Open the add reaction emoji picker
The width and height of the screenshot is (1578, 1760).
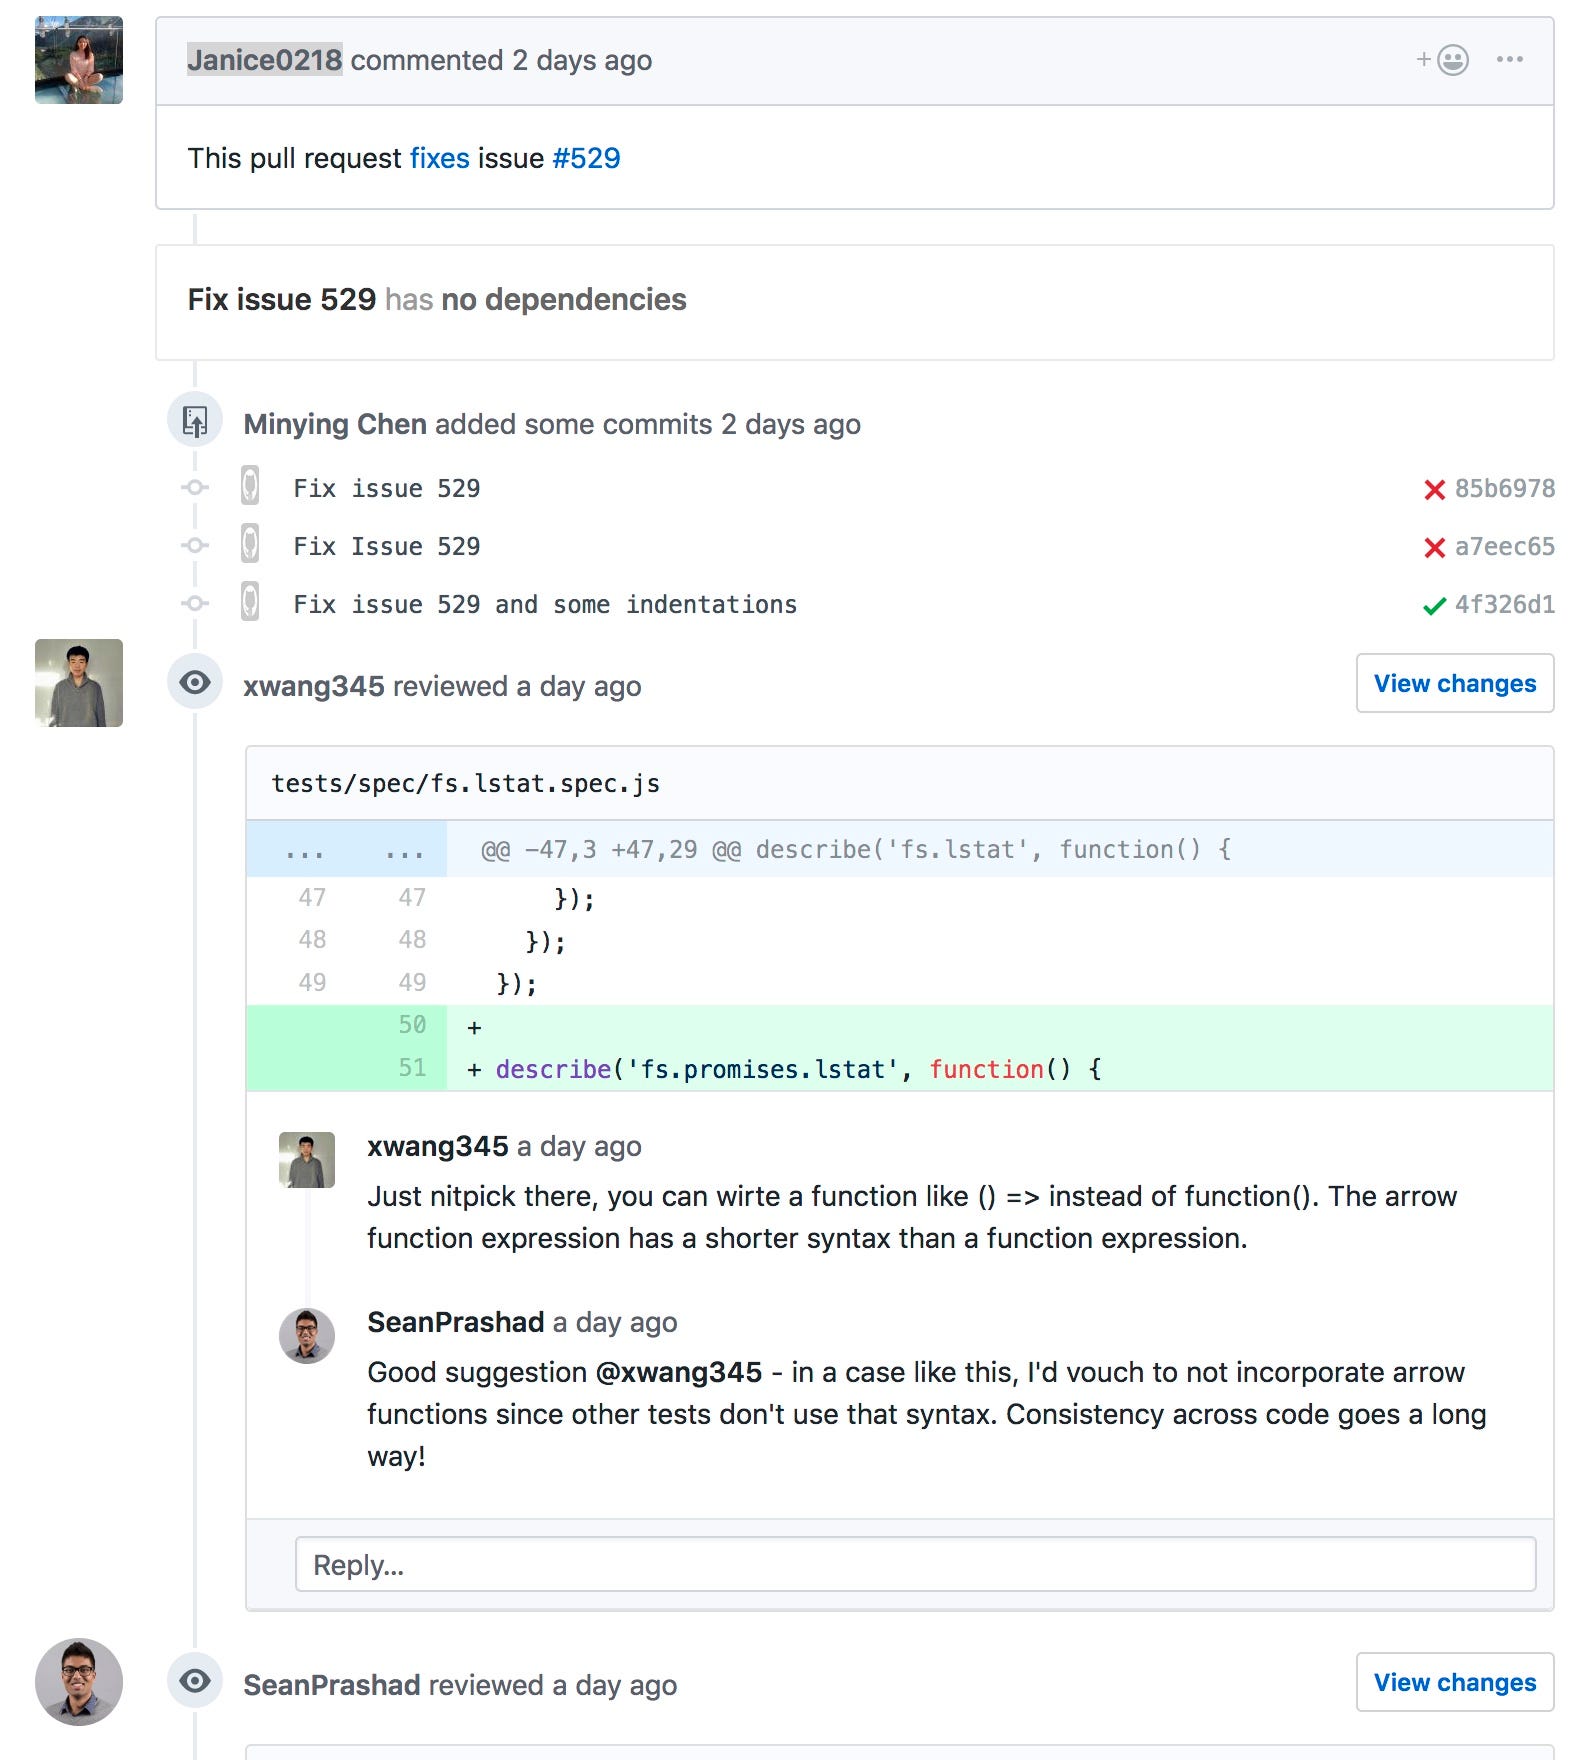(x=1443, y=60)
